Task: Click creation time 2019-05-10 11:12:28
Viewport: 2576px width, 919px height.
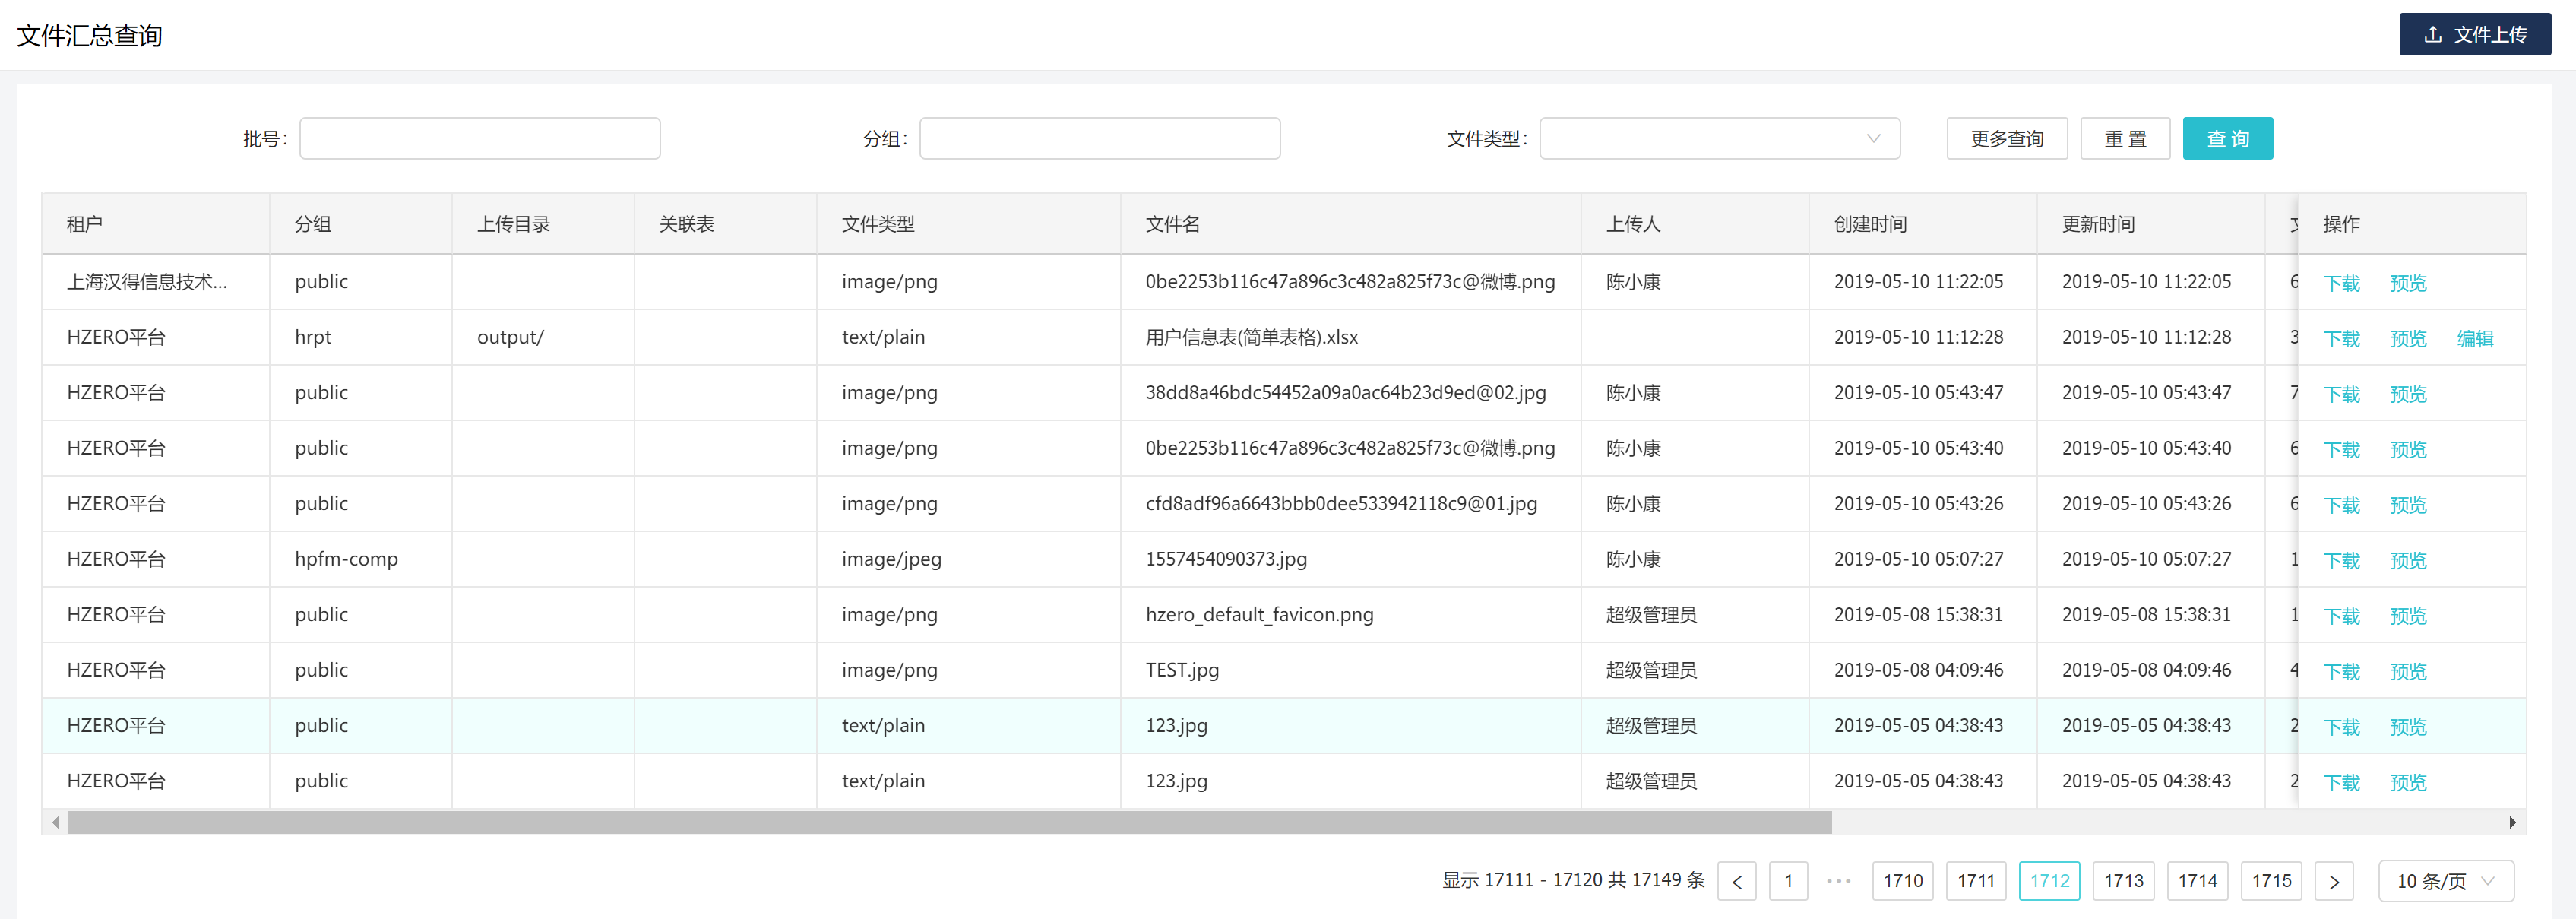Action: coord(1918,337)
